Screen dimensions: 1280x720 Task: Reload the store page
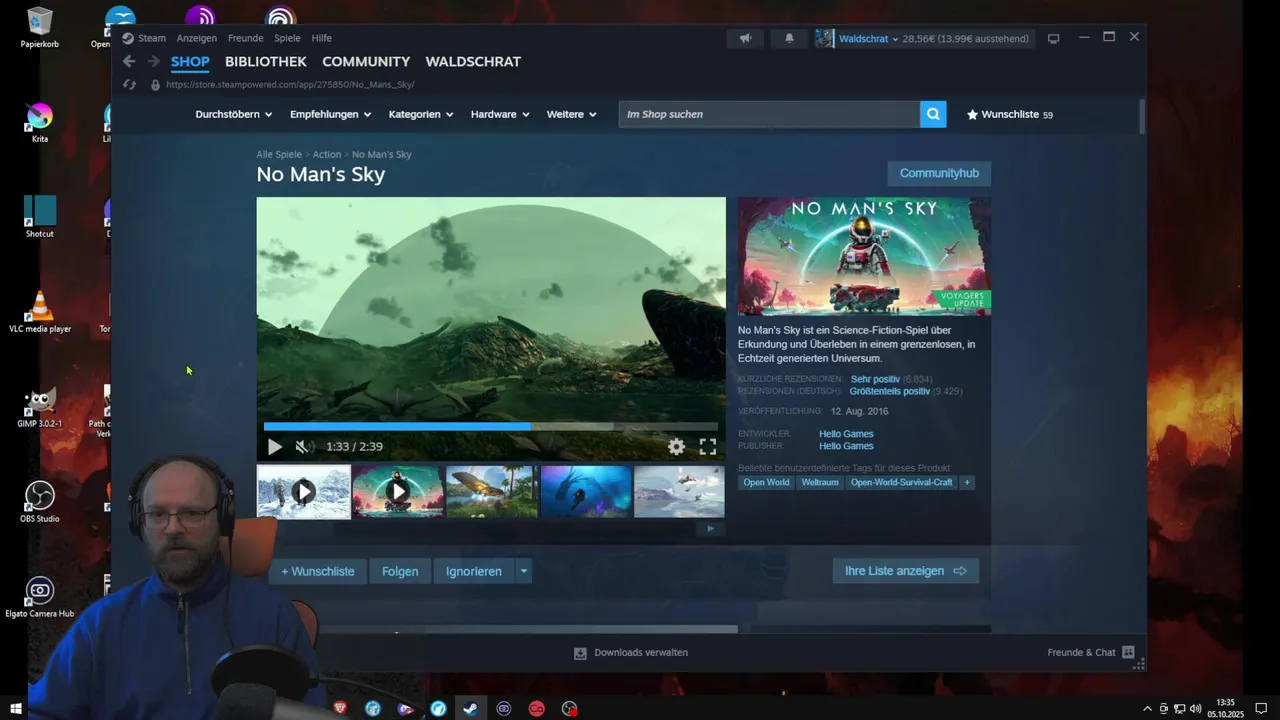click(129, 85)
